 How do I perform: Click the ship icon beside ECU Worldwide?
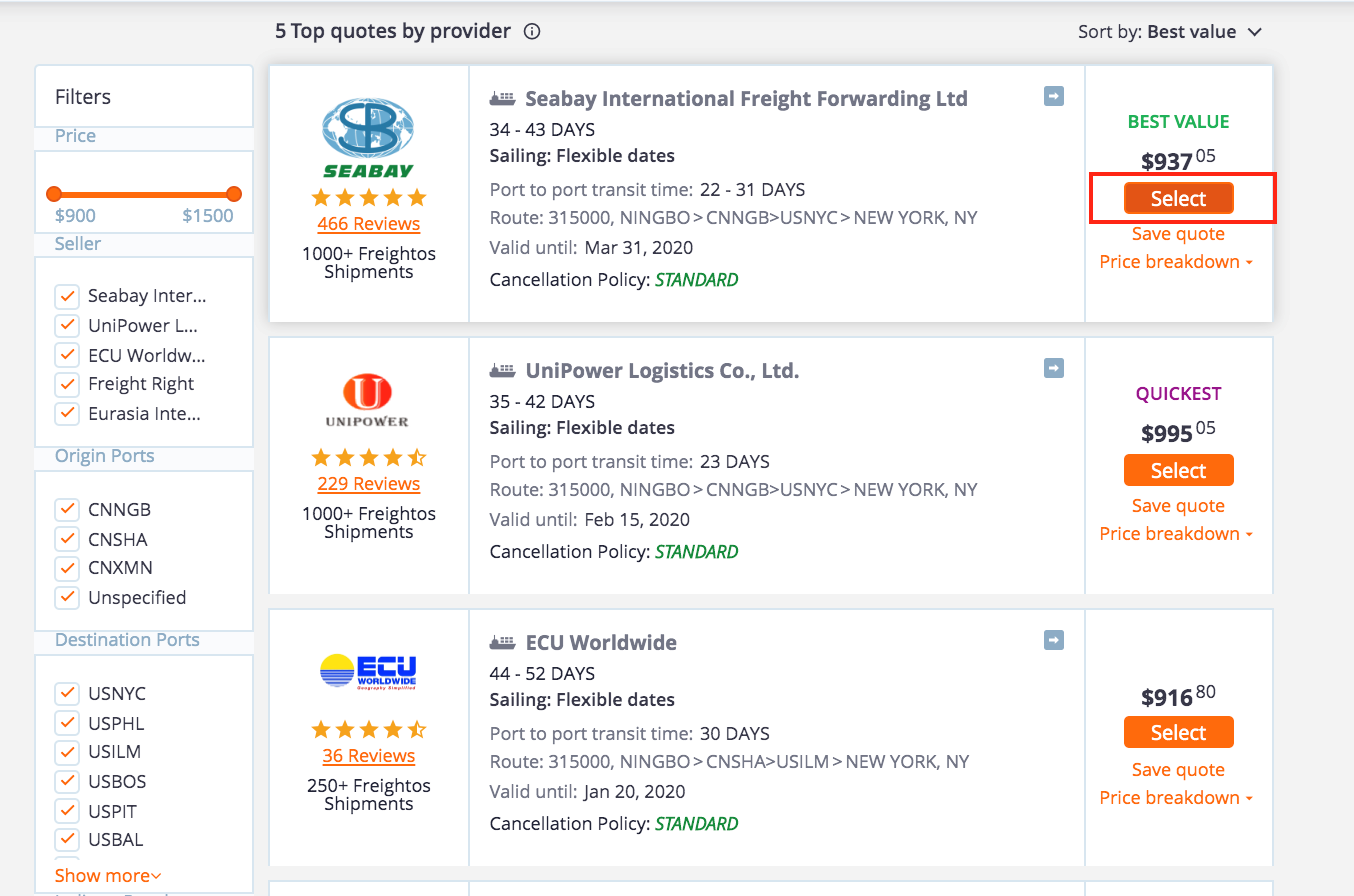[x=503, y=643]
